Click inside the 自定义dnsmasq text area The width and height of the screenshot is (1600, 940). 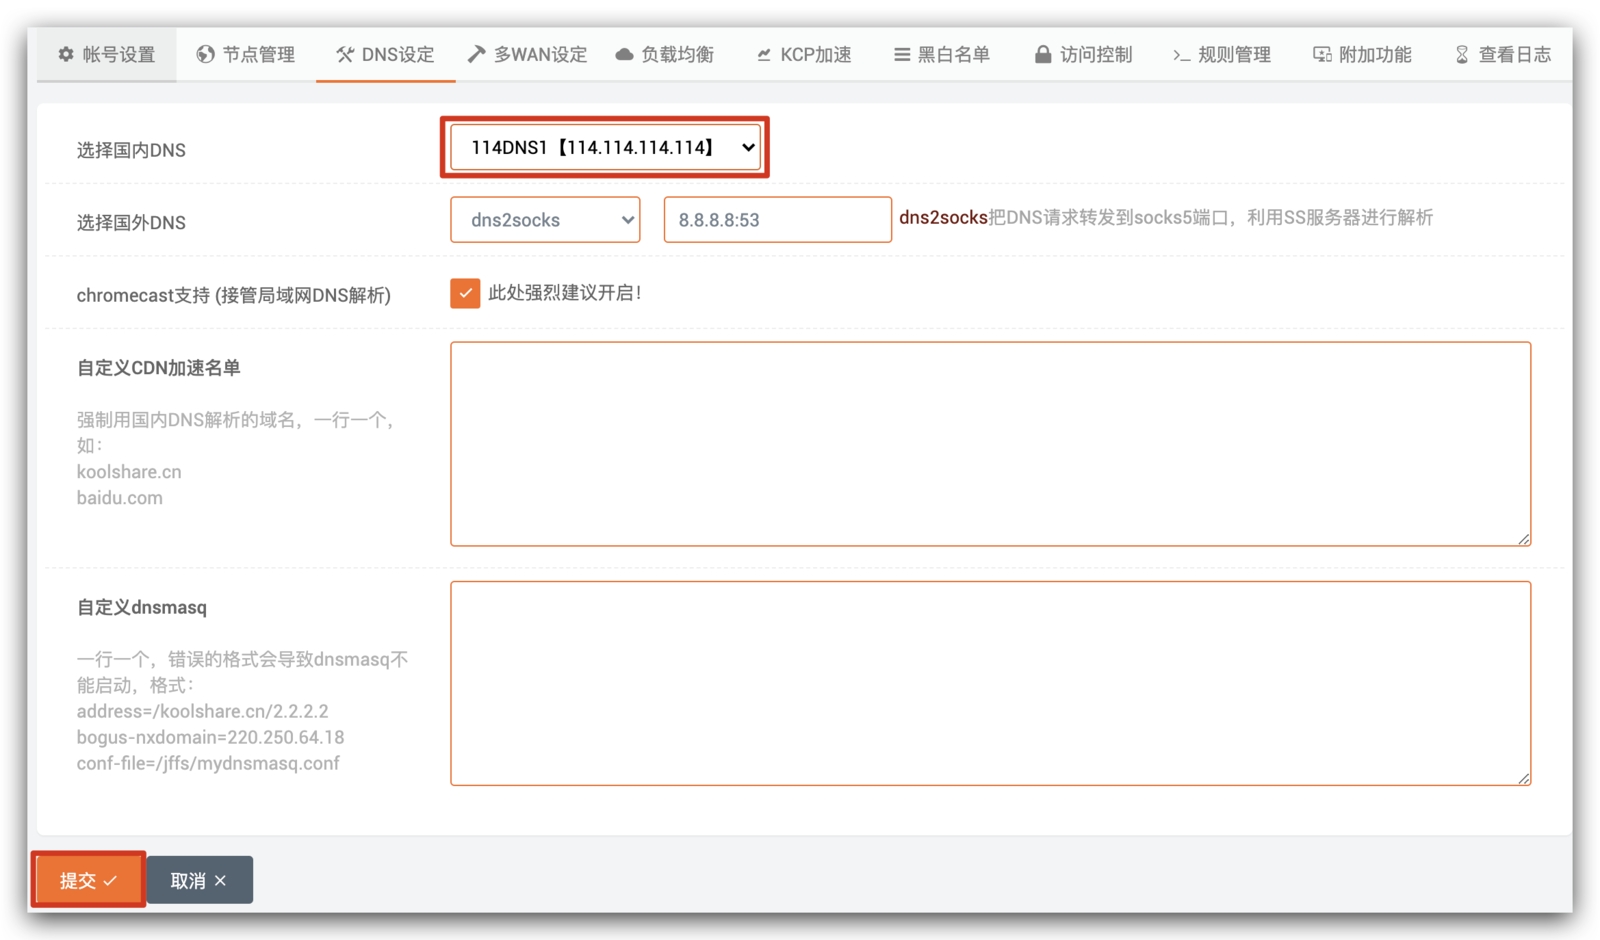989,683
